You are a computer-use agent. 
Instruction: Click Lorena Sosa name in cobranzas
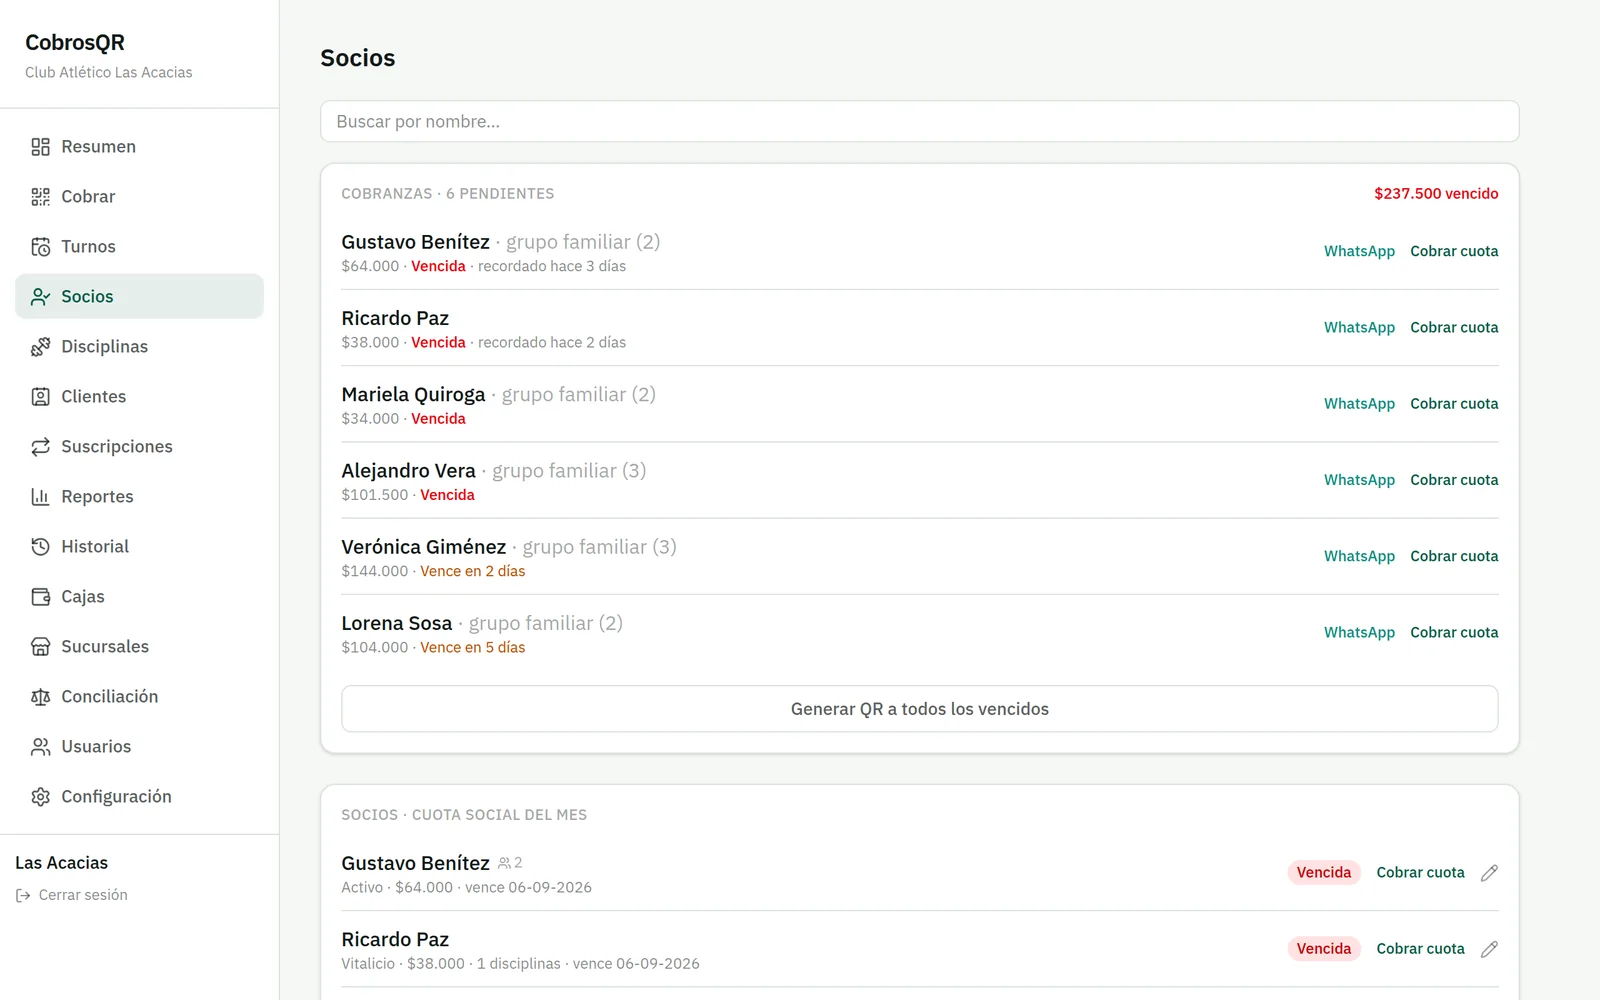click(x=397, y=624)
